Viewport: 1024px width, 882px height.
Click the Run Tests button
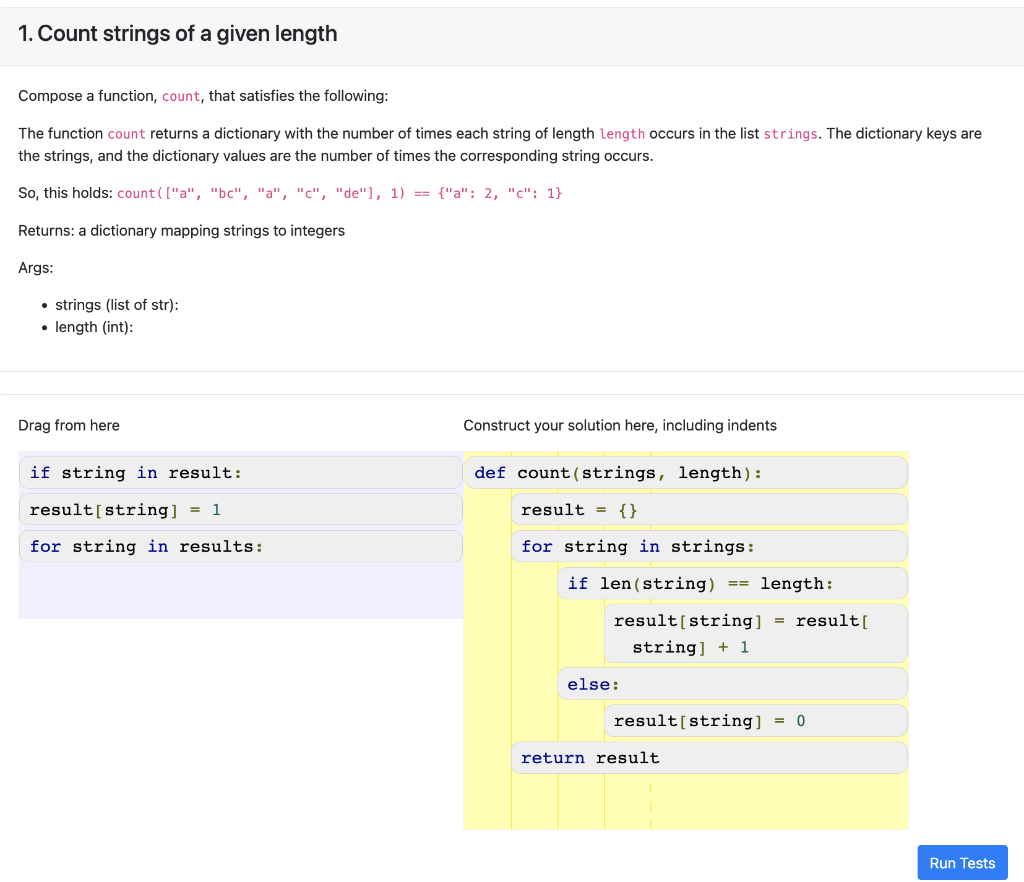pyautogui.click(x=961, y=862)
